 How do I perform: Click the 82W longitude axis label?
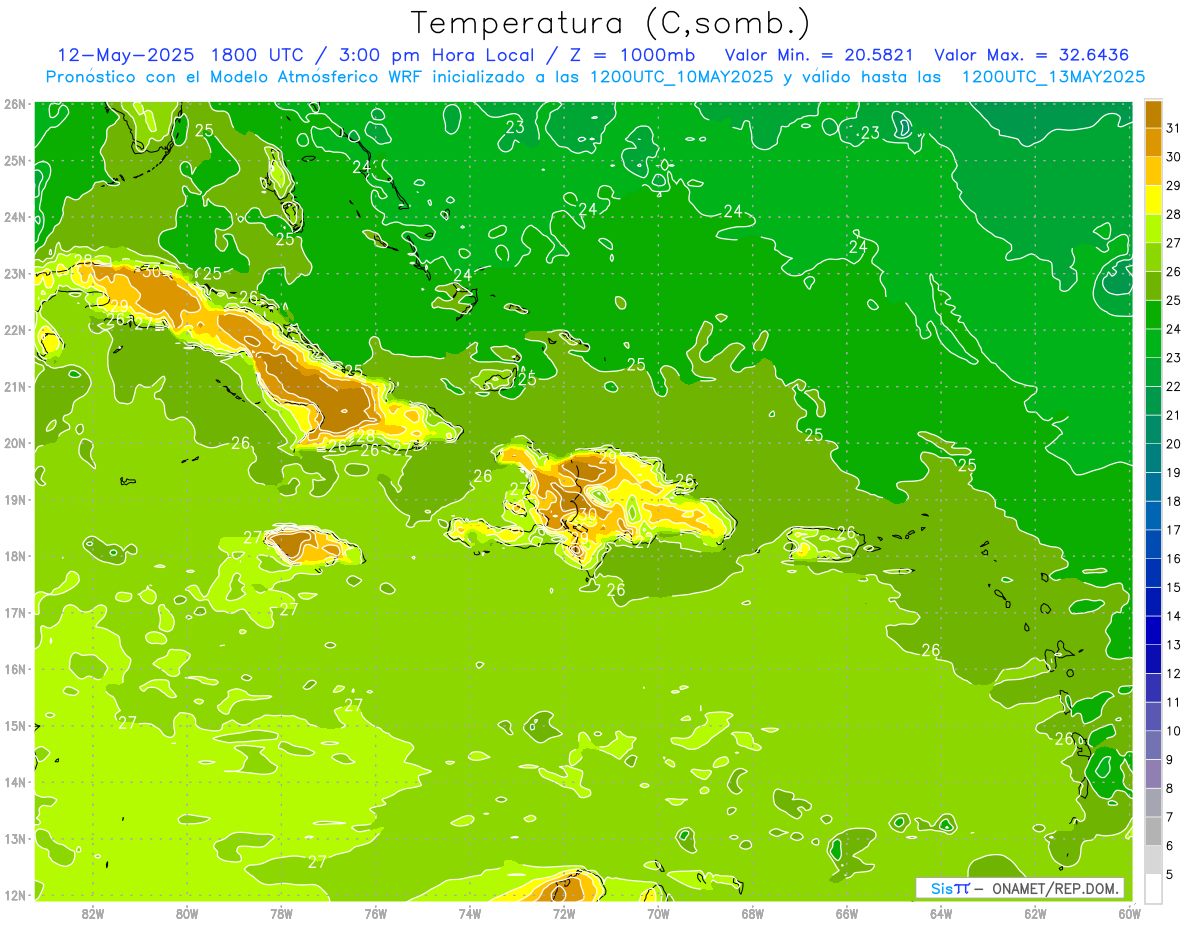[93, 913]
